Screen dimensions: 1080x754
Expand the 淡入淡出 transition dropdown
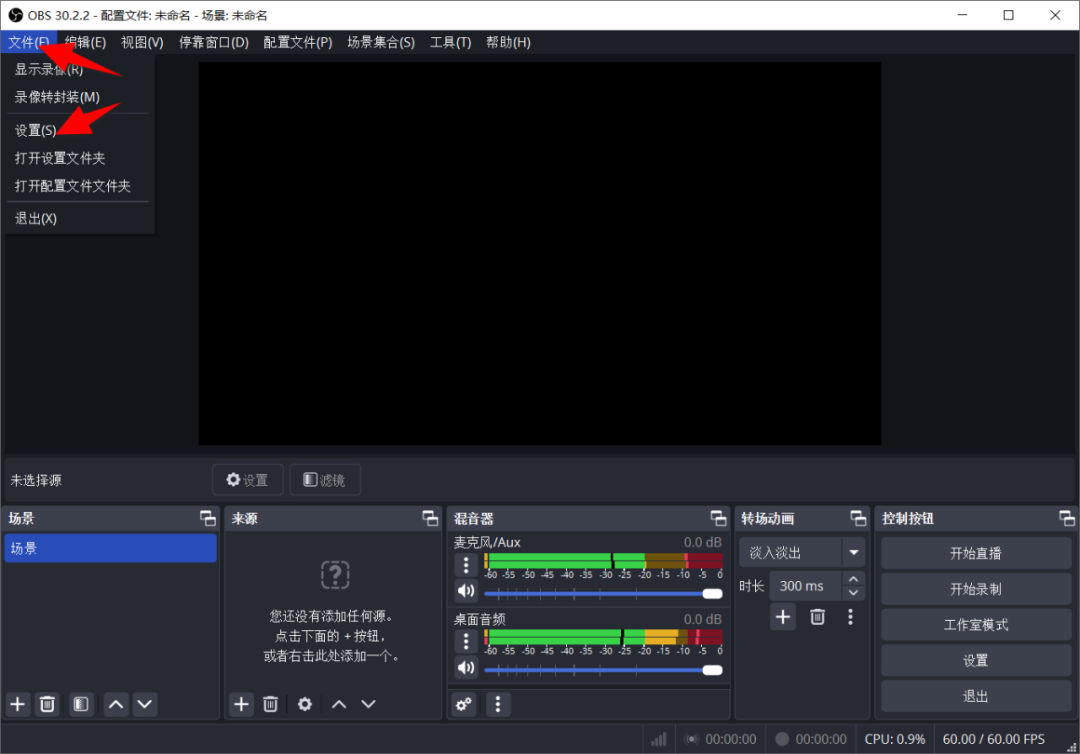[x=853, y=553]
